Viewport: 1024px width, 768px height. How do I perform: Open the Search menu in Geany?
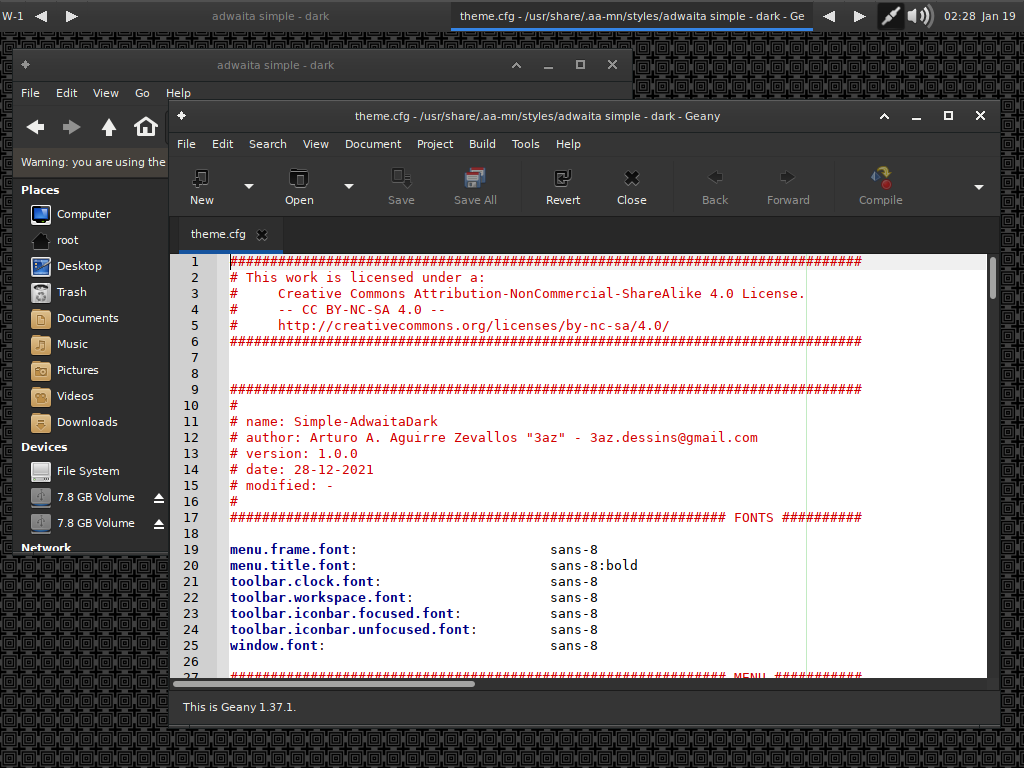pos(268,144)
